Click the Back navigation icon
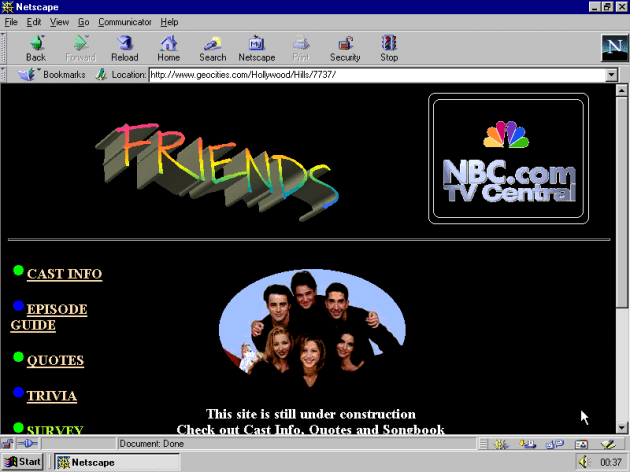 pos(36,43)
